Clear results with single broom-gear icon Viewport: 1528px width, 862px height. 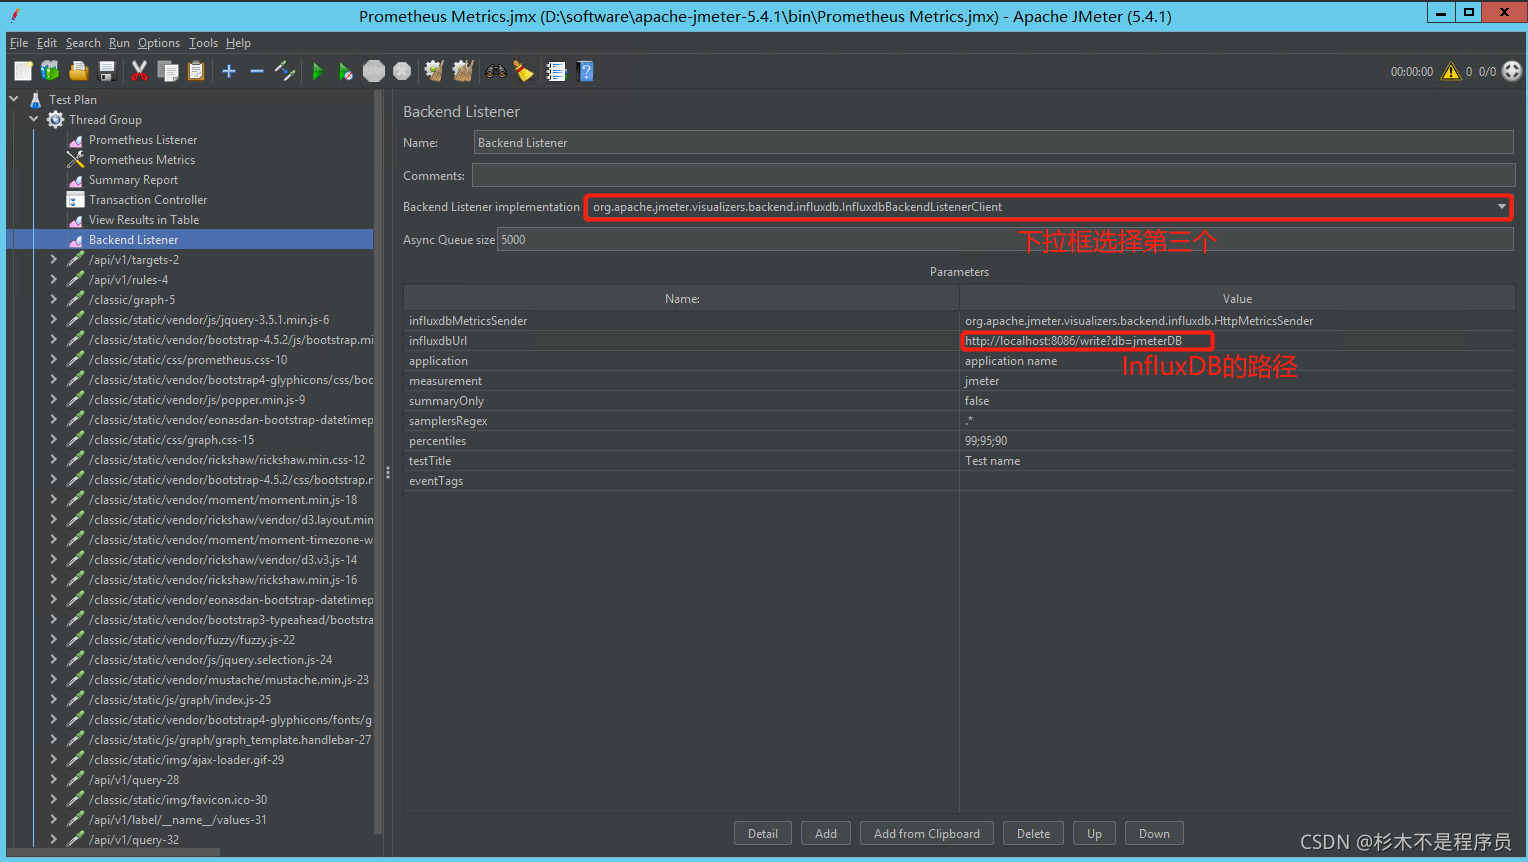tap(434, 71)
